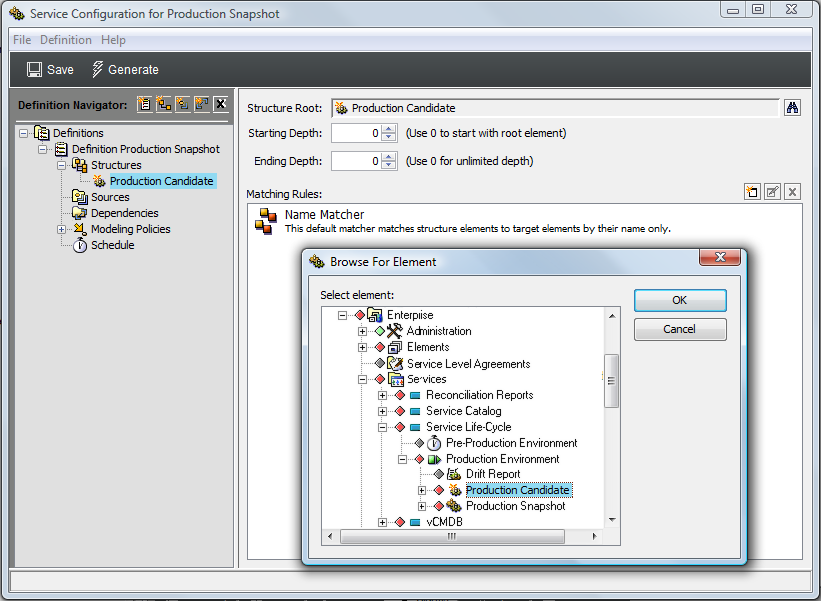Click the Generate toolbar button
The image size is (821, 601).
(125, 70)
